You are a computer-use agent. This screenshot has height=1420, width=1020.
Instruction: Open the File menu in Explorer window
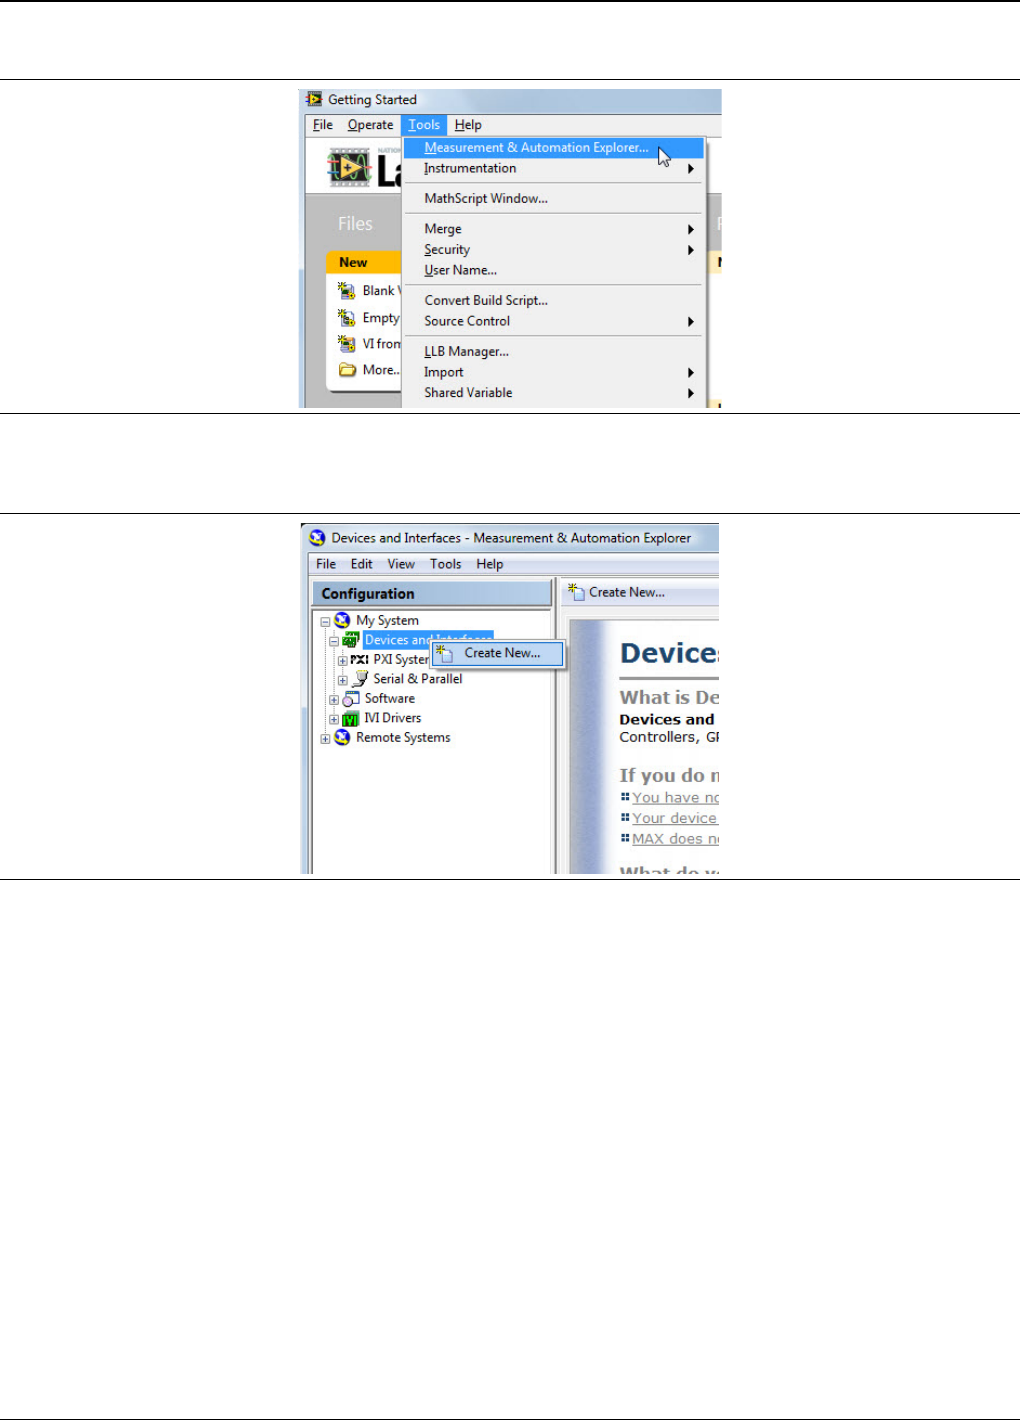[326, 564]
